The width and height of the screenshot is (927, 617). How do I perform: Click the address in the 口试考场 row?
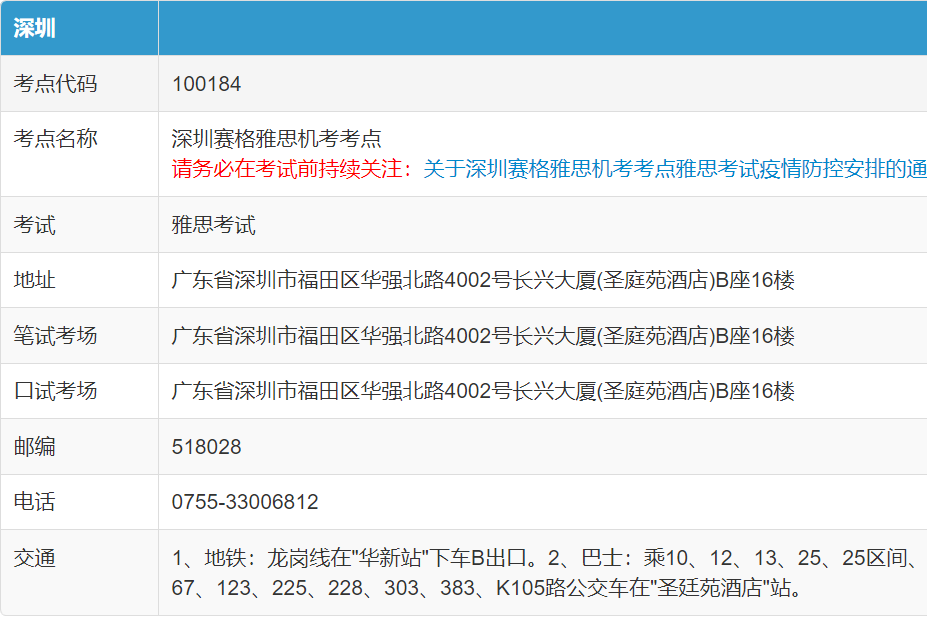coord(483,391)
